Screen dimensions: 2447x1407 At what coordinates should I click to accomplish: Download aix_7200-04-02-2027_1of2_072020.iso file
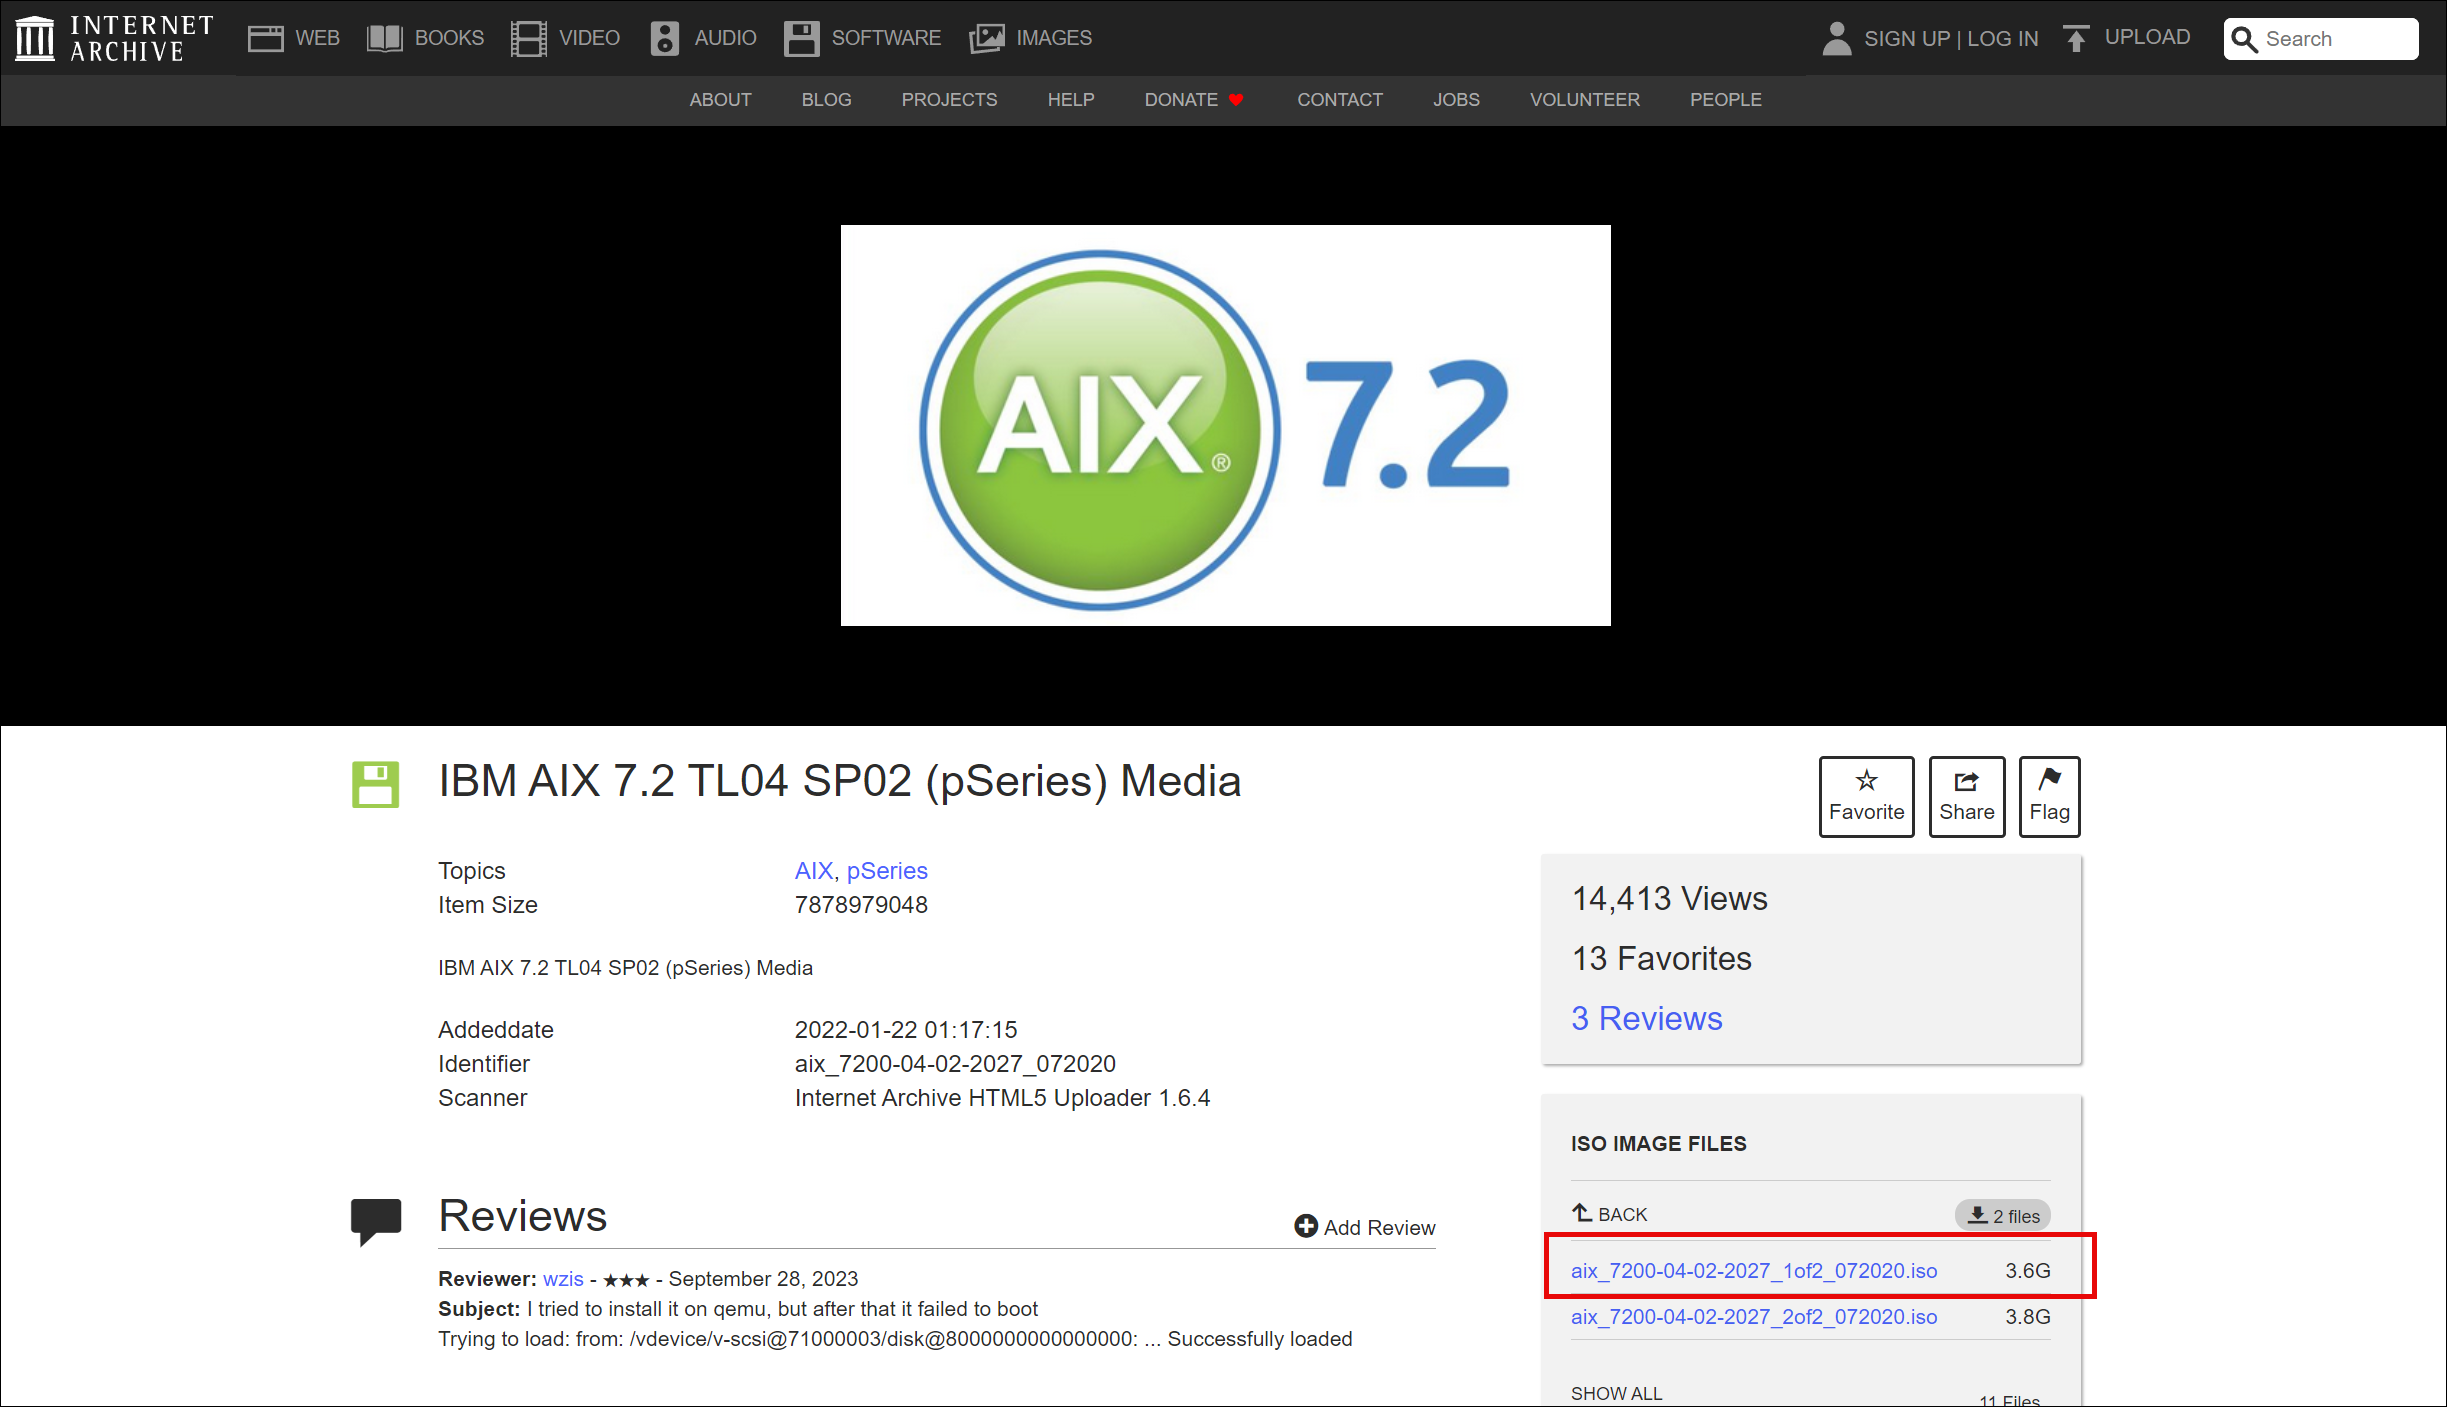click(x=1753, y=1270)
